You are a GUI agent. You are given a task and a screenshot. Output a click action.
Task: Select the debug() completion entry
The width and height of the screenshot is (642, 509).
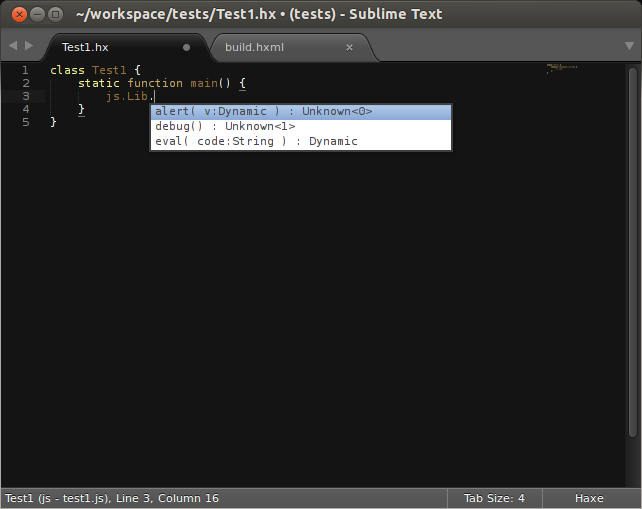301,126
